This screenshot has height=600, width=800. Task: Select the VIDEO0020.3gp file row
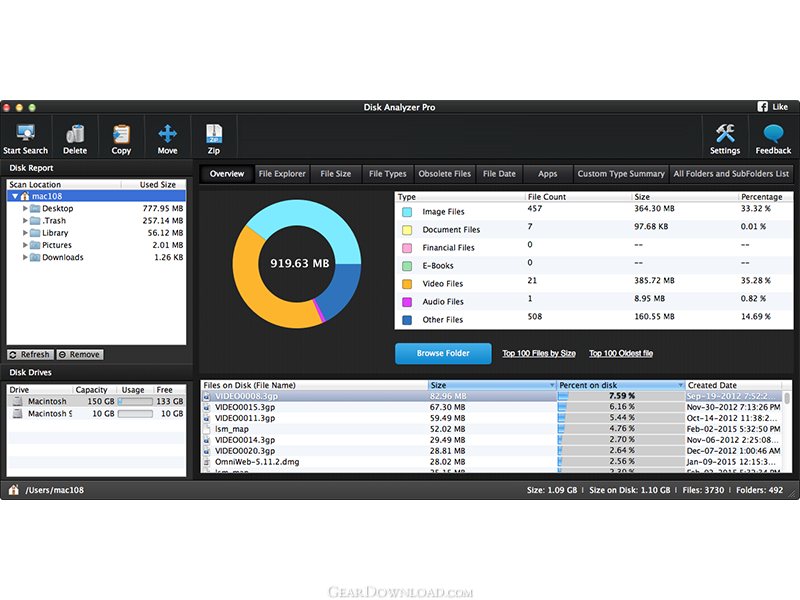click(x=493, y=451)
